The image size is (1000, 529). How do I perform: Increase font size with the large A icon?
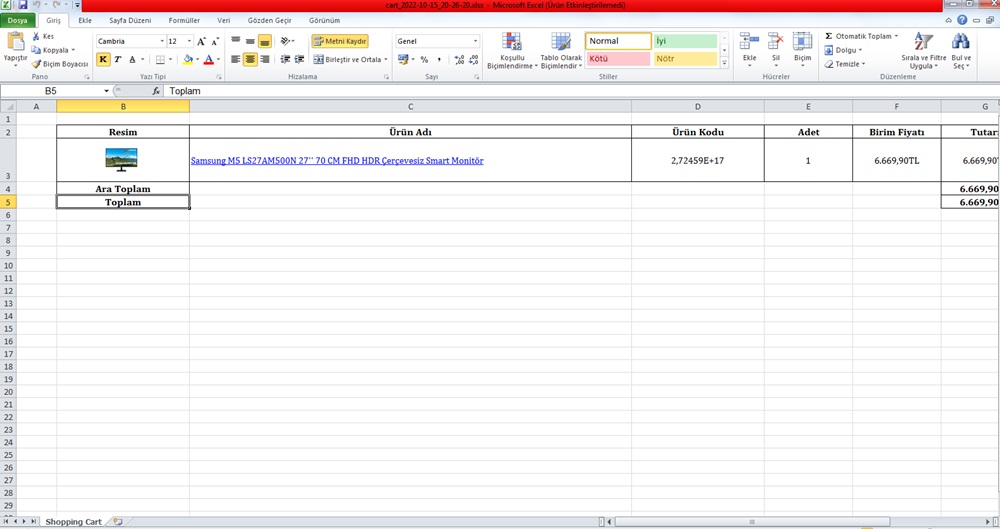pyautogui.click(x=201, y=41)
